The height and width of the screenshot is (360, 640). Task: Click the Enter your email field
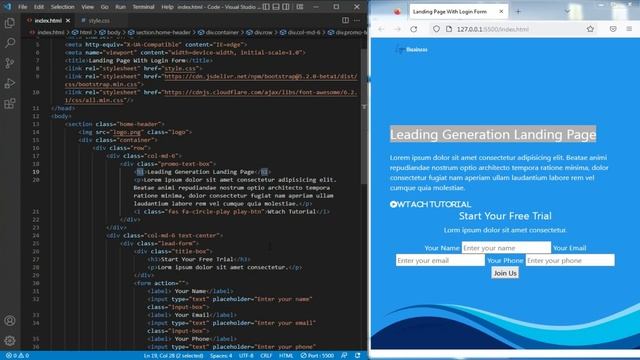click(440, 260)
